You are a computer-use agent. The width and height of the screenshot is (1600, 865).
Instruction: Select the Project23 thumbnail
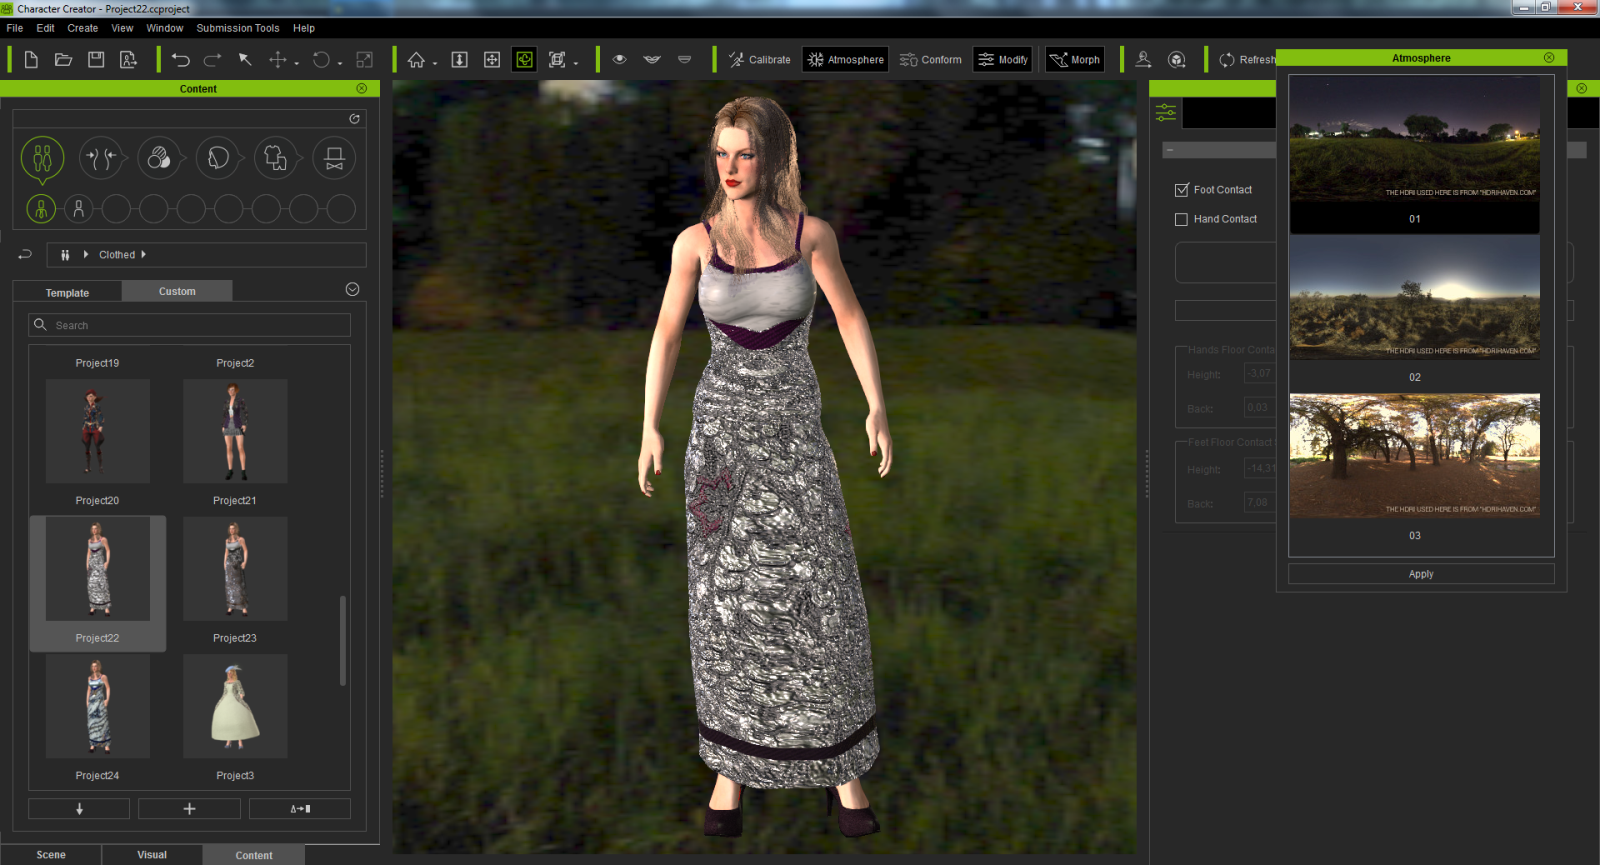tap(235, 569)
